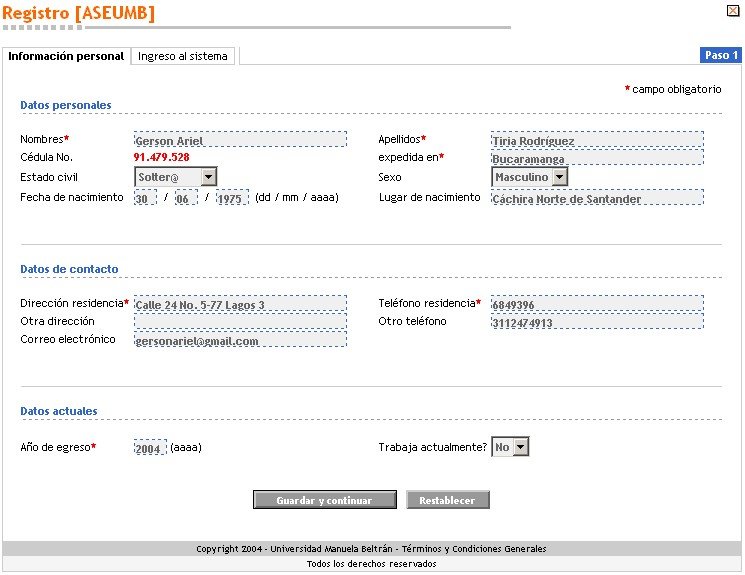
Task: Focus the empty Otra dirección field
Action: (240, 322)
